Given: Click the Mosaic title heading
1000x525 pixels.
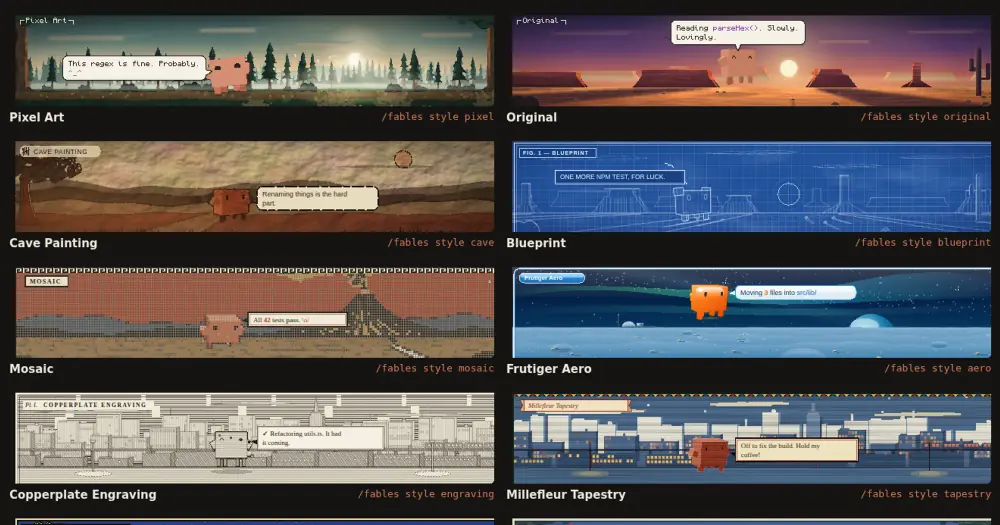Looking at the screenshot, I should [31, 369].
